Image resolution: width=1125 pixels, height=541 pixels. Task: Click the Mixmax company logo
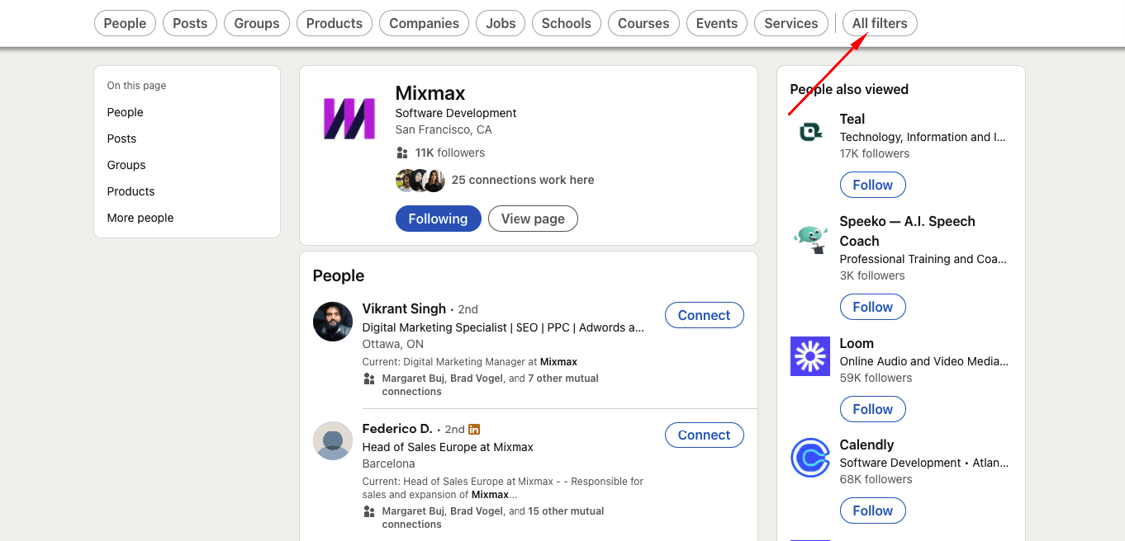pos(349,118)
